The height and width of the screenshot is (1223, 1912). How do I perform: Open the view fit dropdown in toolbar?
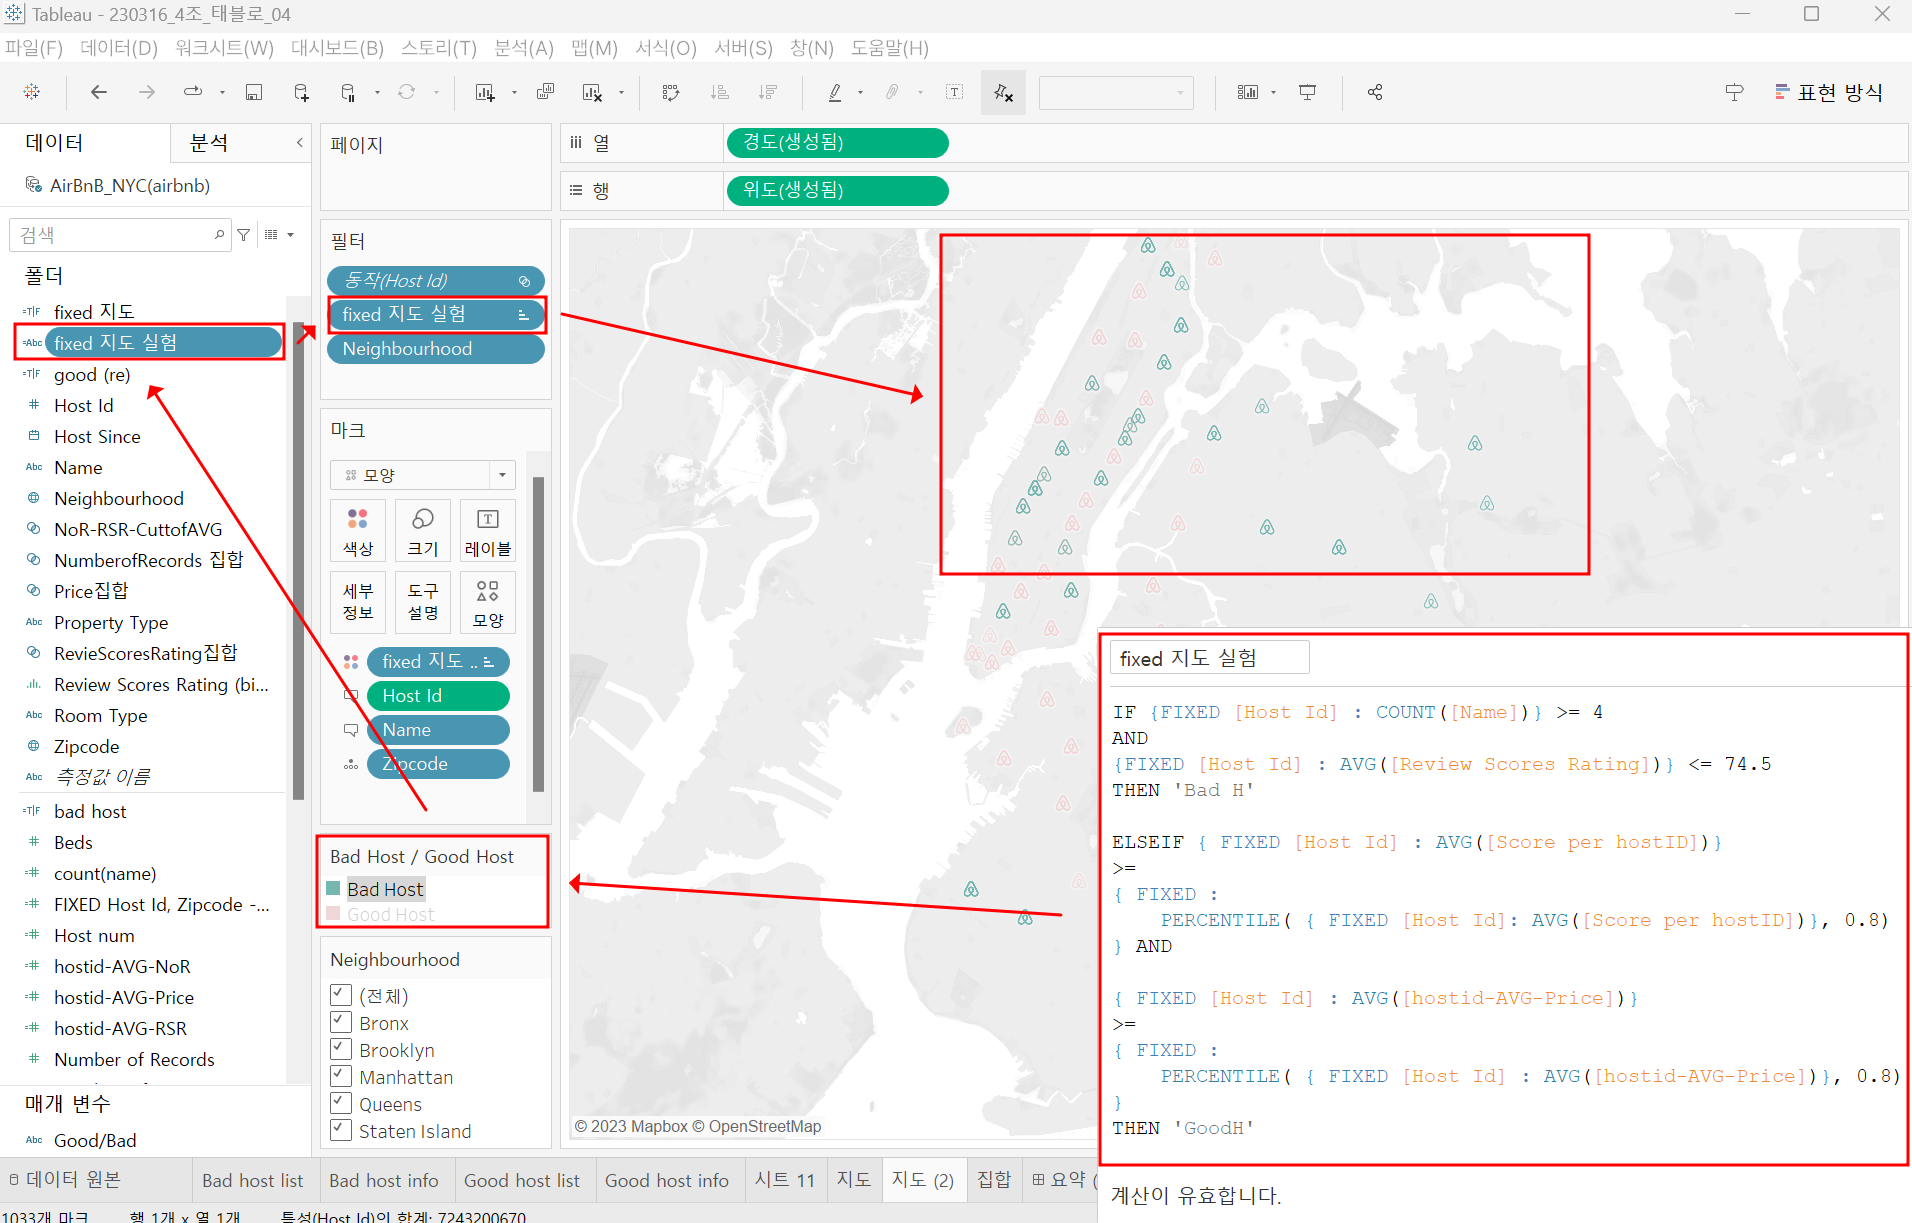pyautogui.click(x=1116, y=92)
